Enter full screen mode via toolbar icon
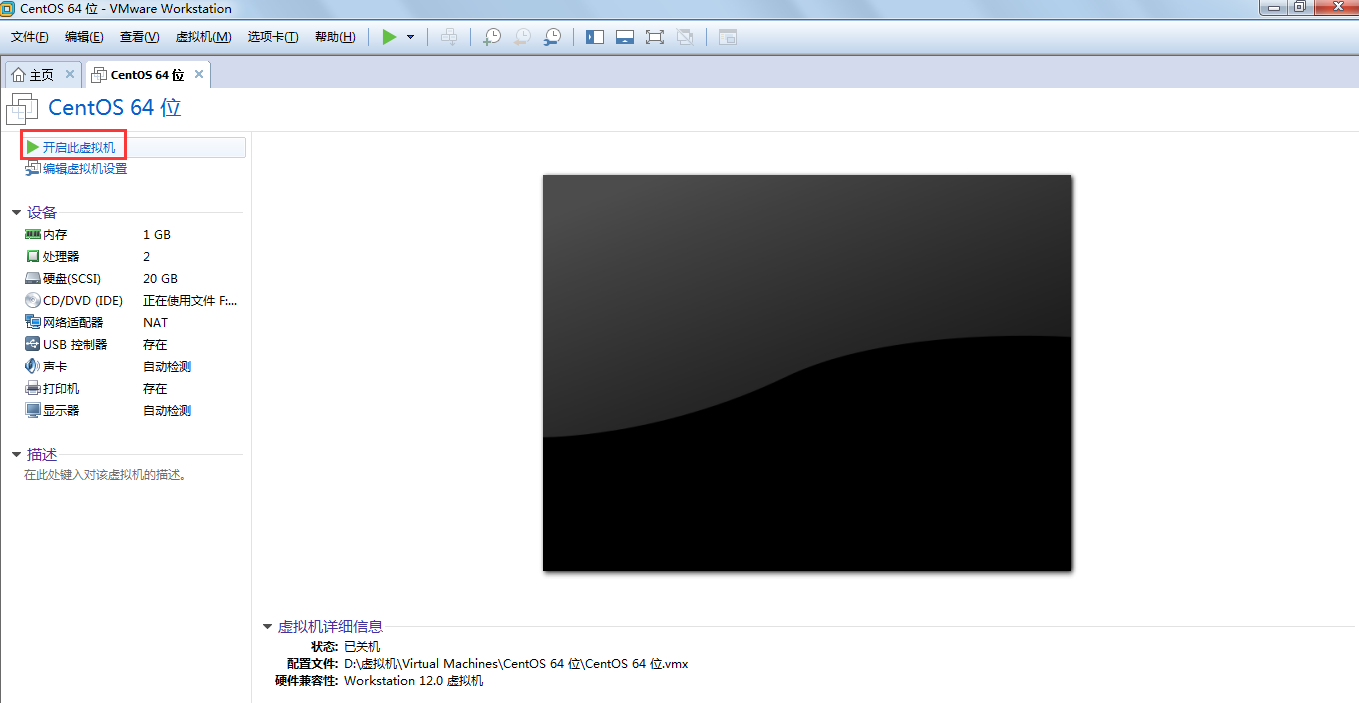 tap(655, 37)
